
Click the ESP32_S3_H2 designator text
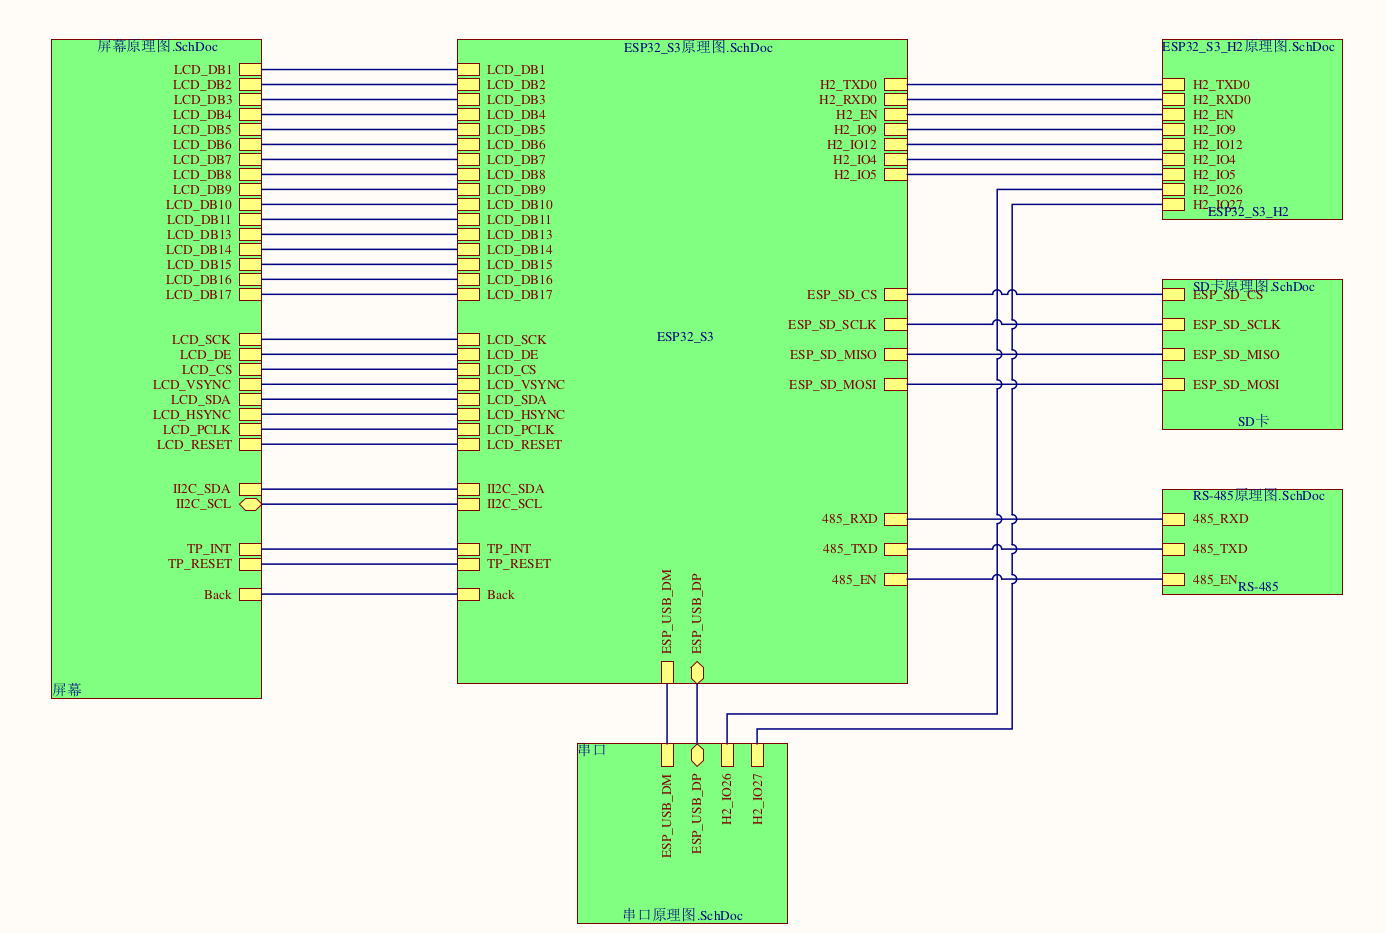click(1248, 211)
